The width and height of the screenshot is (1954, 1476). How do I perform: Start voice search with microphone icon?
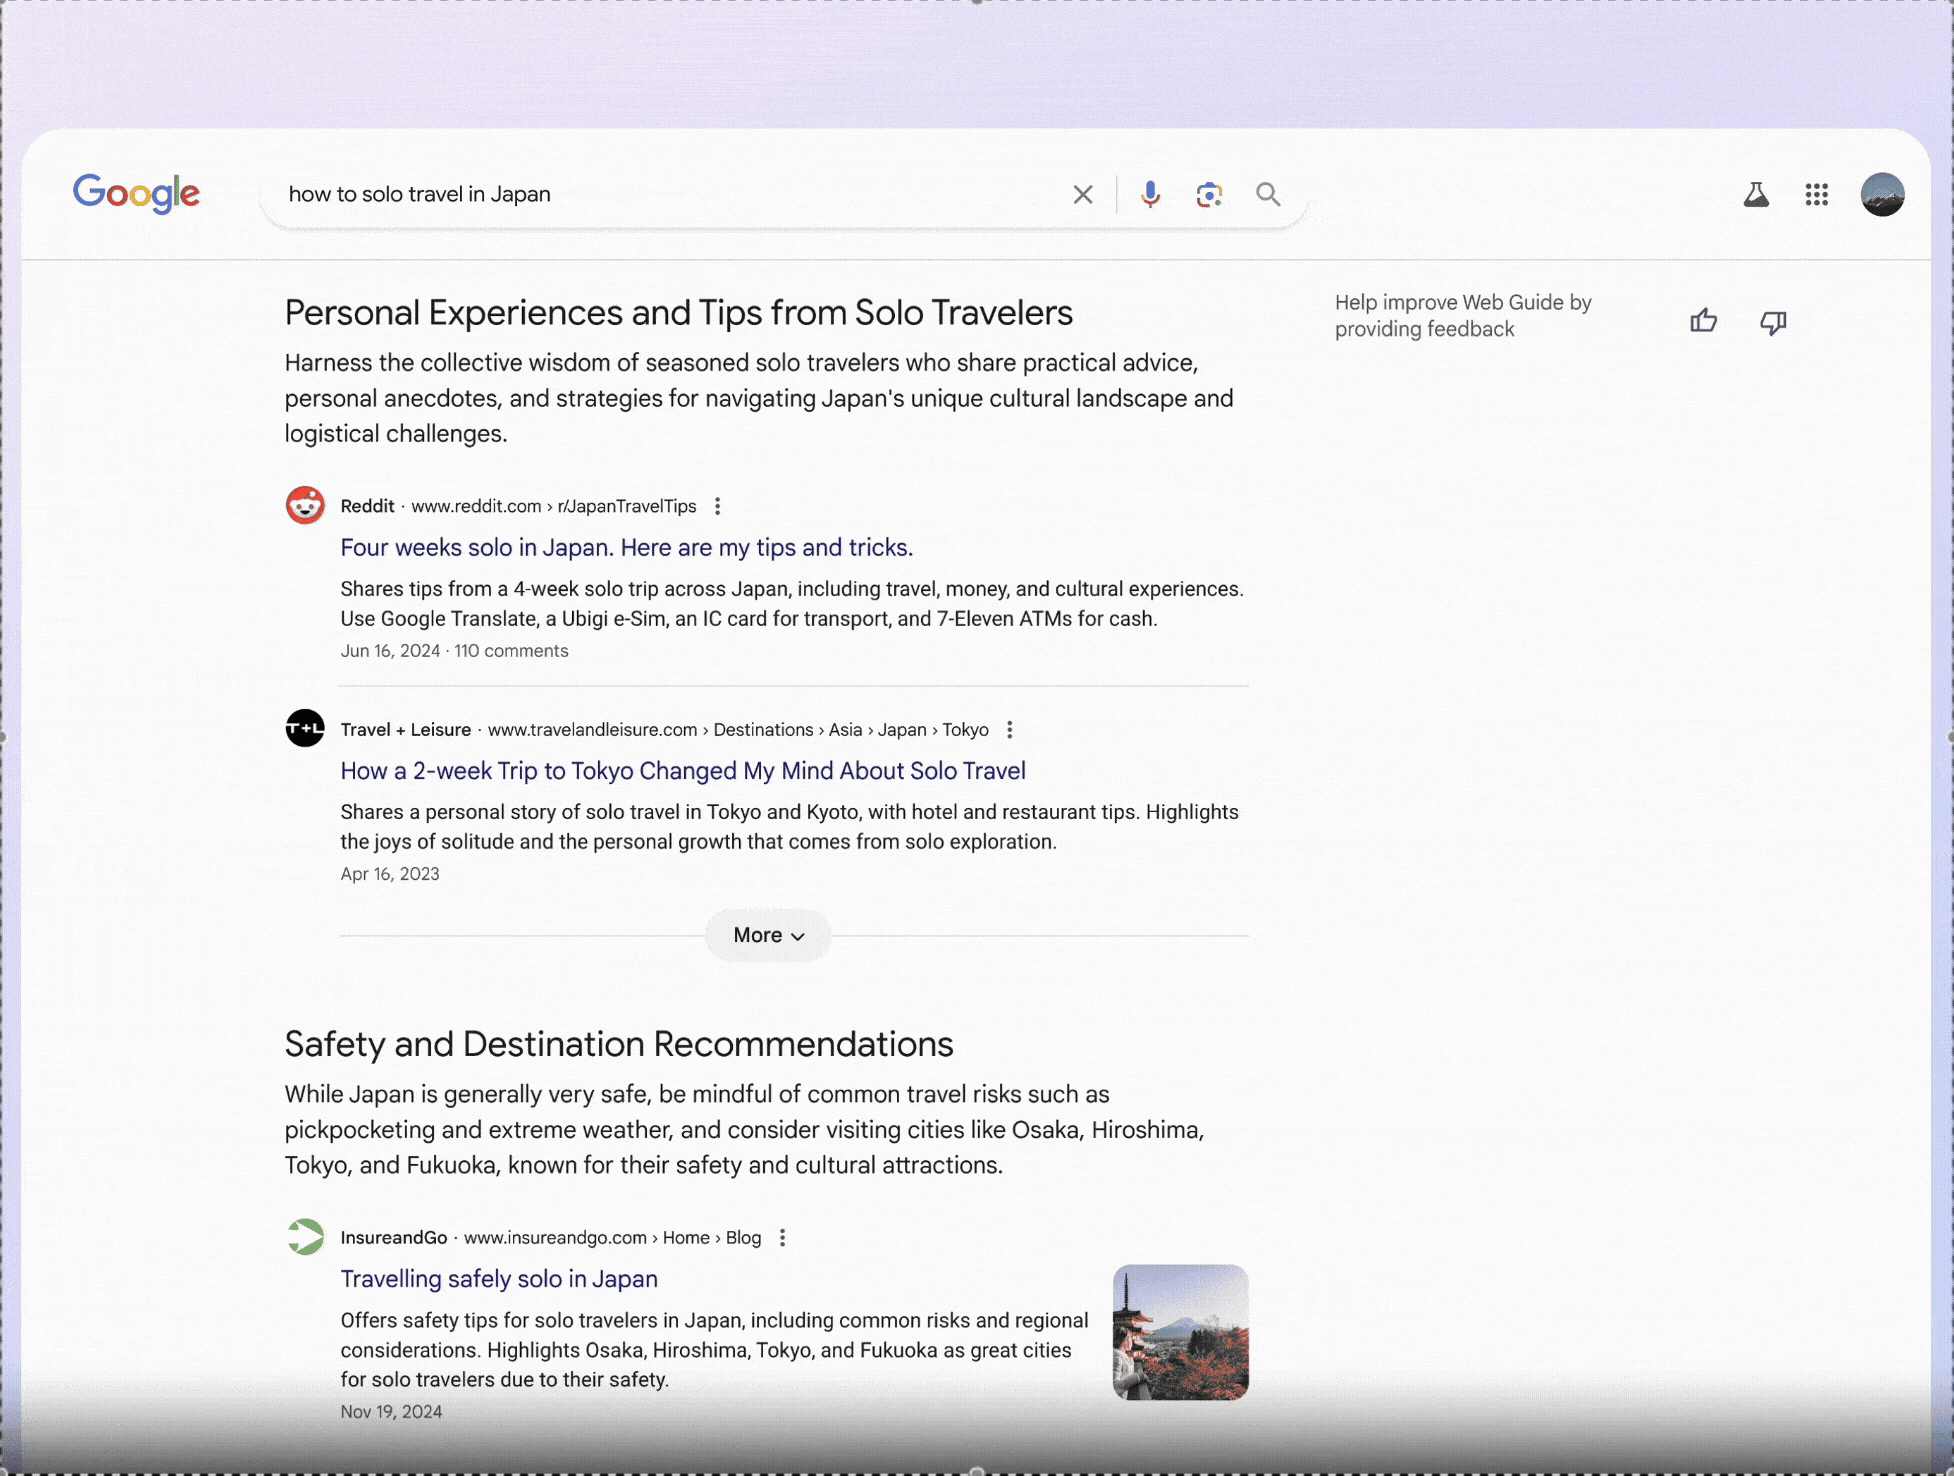[x=1150, y=194]
